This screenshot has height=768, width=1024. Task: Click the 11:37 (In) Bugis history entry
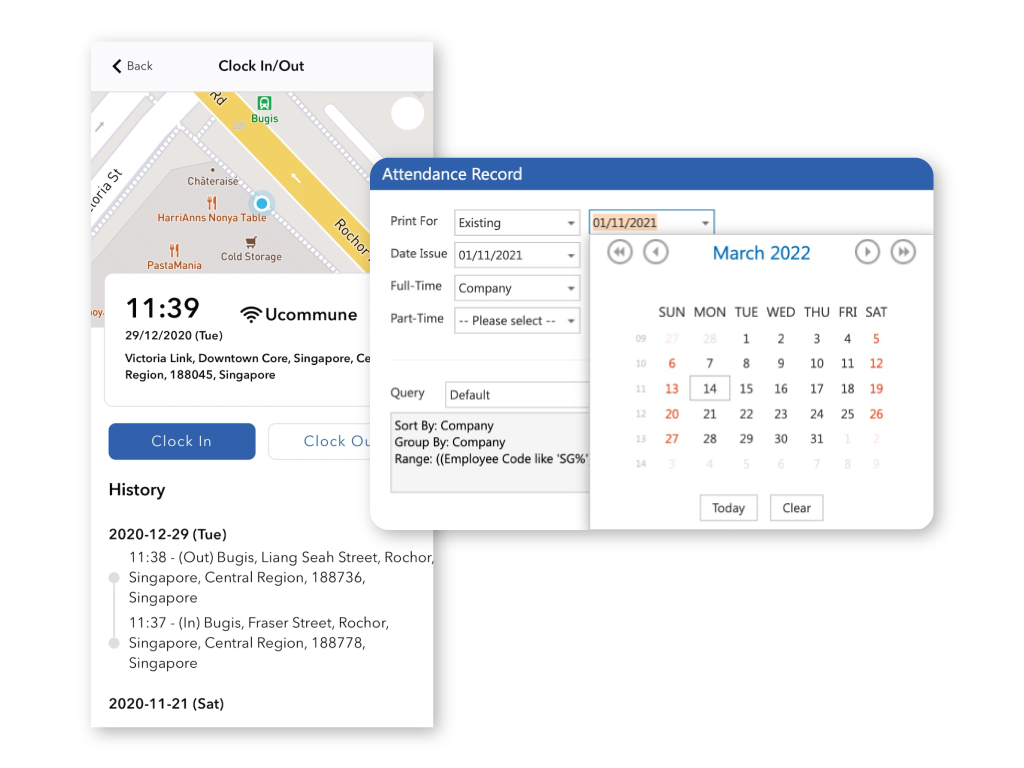pos(259,643)
